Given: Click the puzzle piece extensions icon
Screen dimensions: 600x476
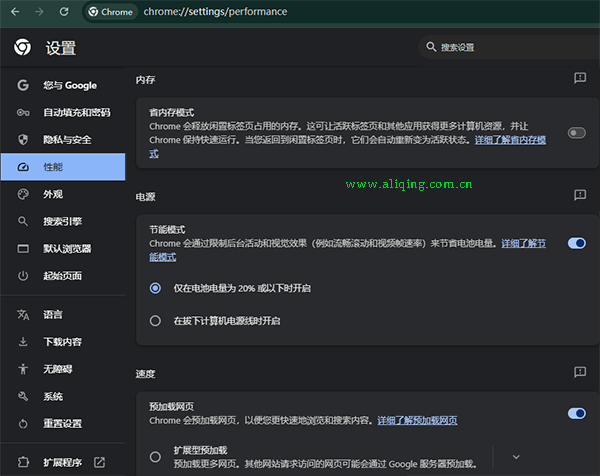Looking at the screenshot, I should click(x=23, y=462).
